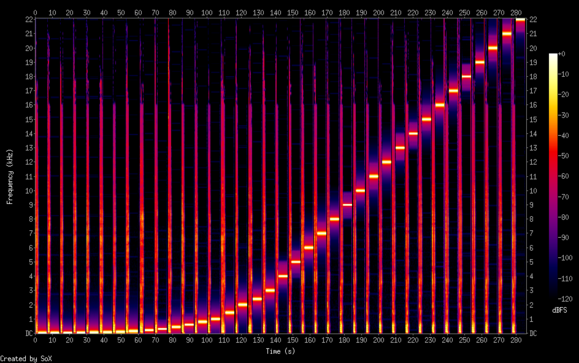Click the 22 kHz tone at top right
Image resolution: width=579 pixels, height=363 pixels.
click(520, 20)
